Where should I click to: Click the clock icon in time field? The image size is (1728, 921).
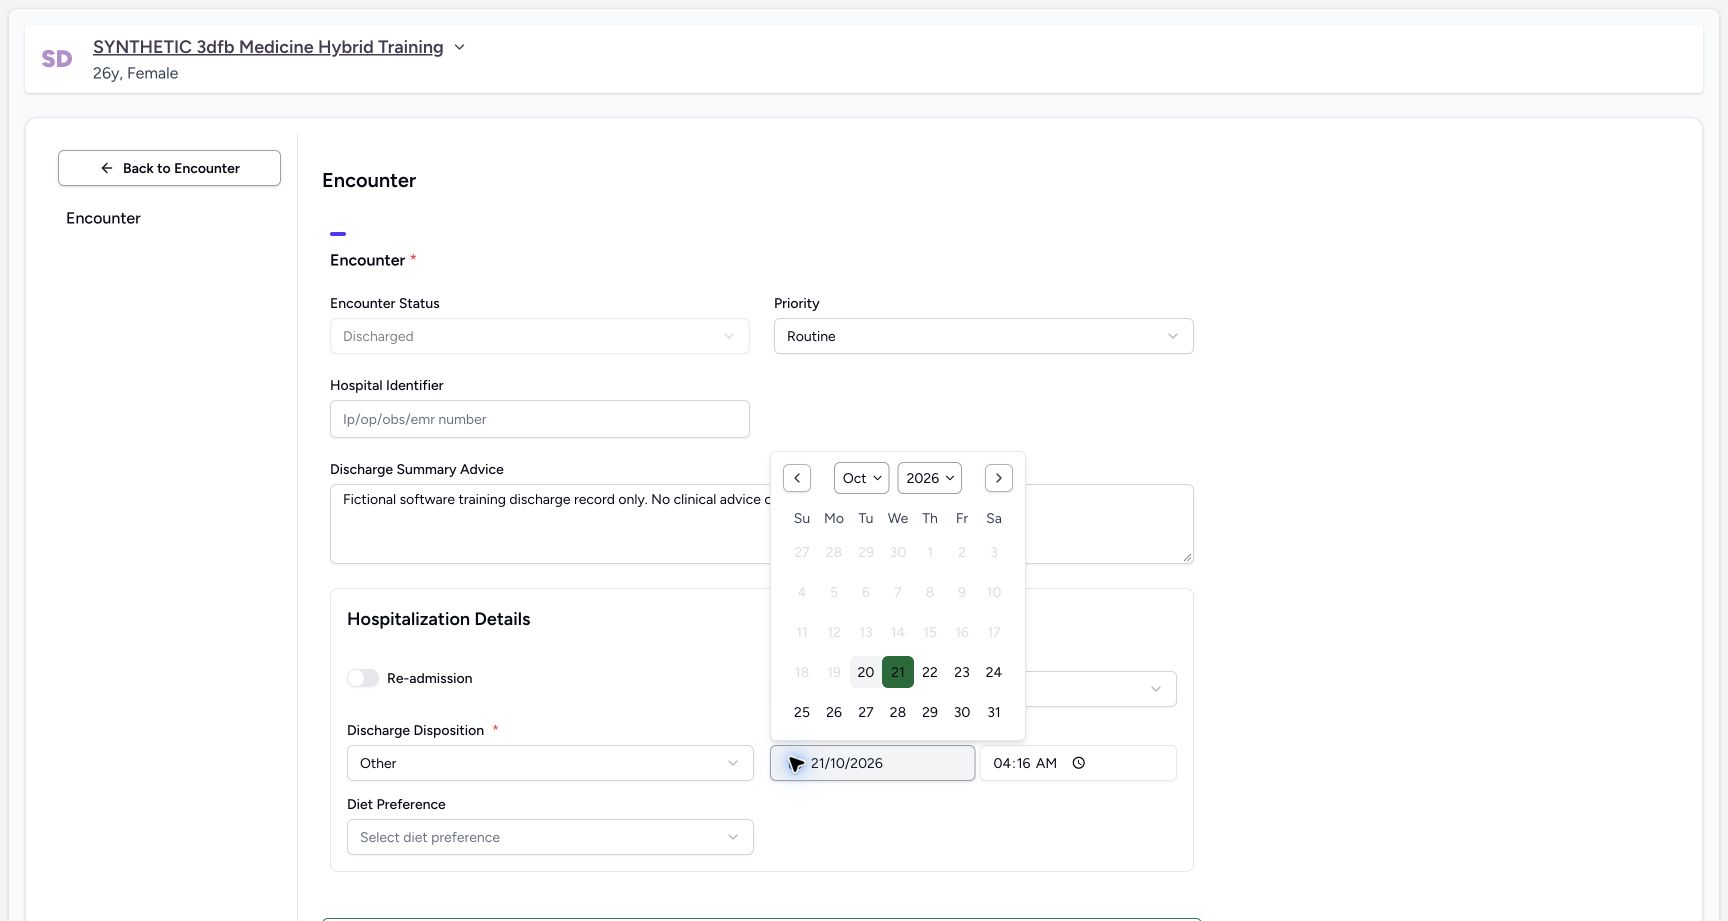tap(1079, 763)
